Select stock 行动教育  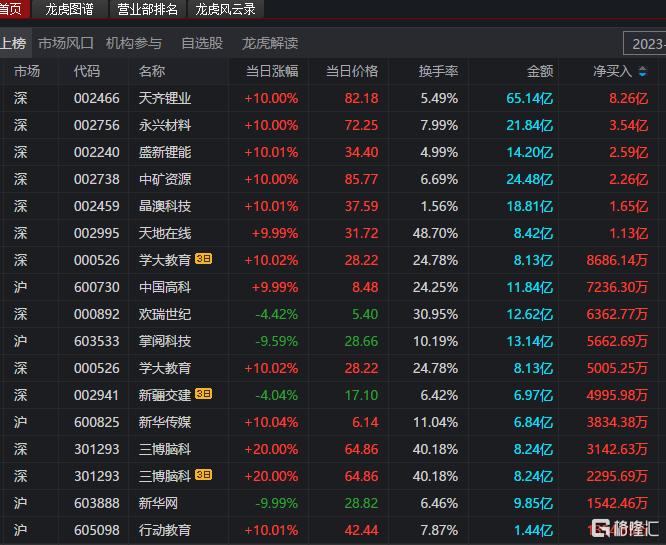click(x=165, y=530)
